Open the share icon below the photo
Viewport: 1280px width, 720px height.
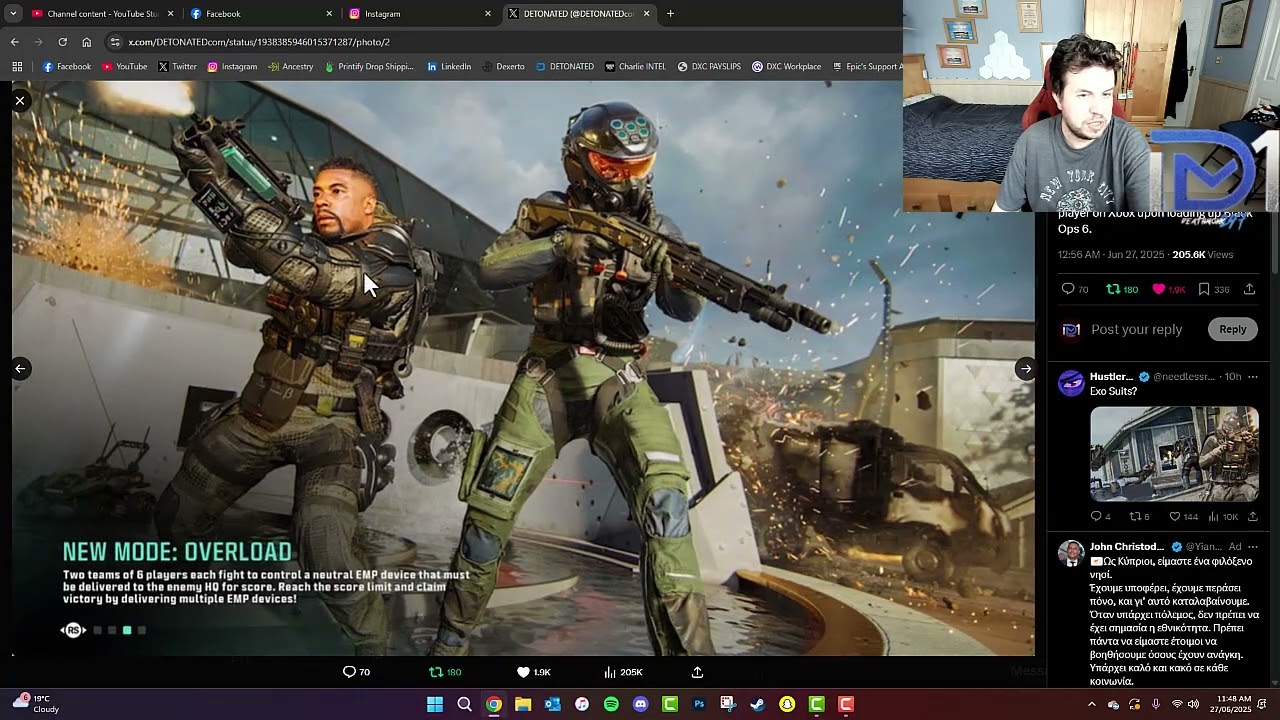[697, 672]
